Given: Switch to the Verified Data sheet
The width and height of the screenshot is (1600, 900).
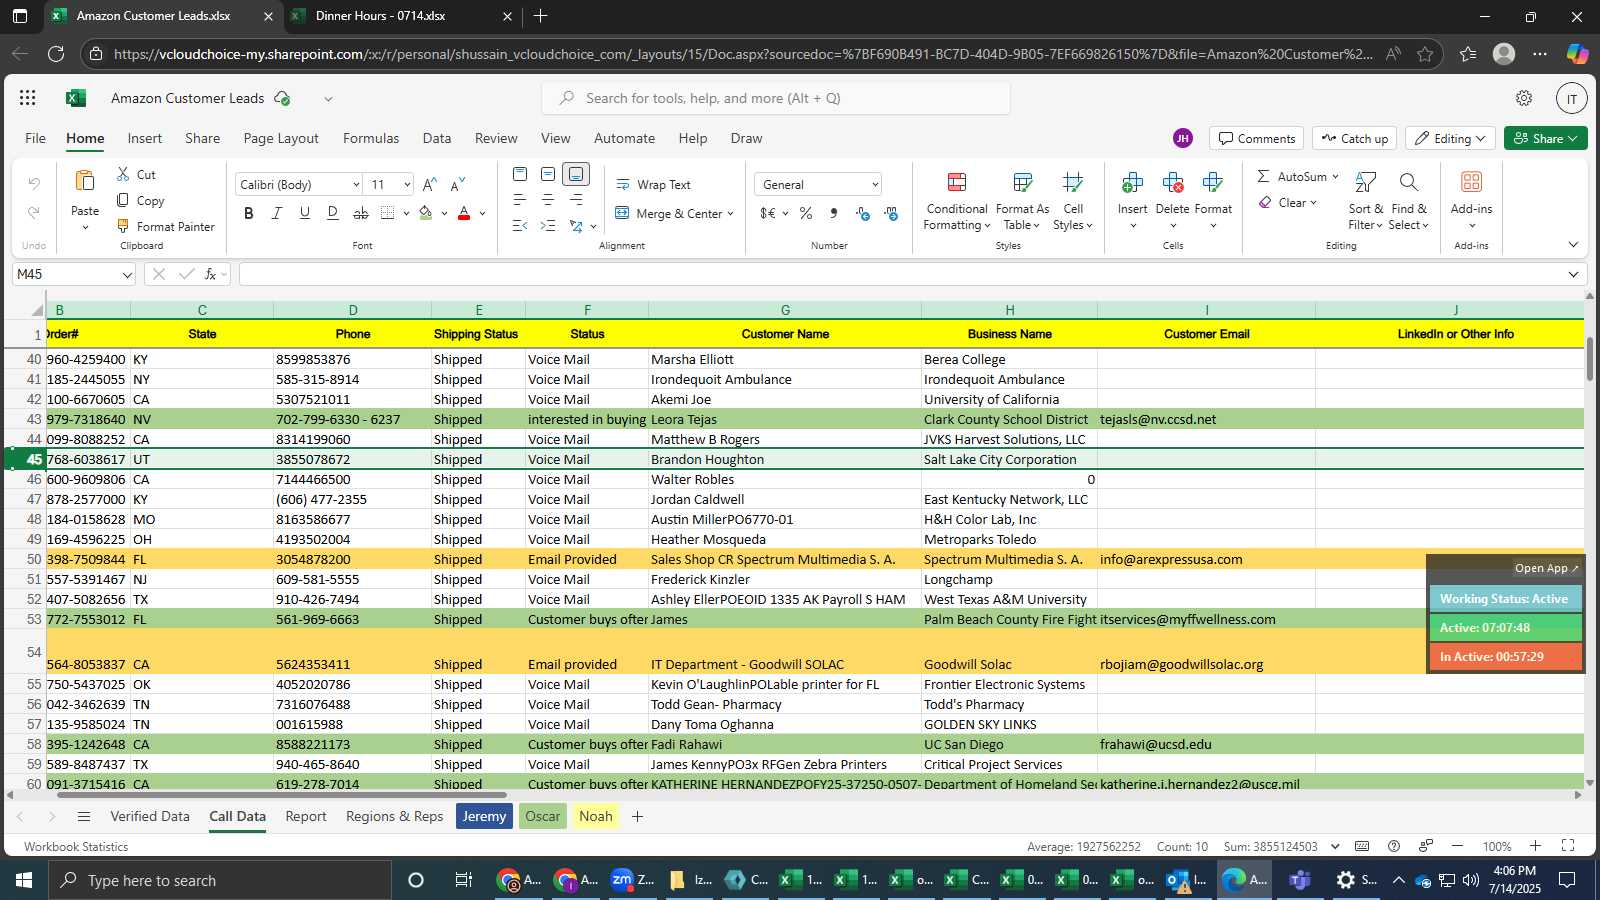Looking at the screenshot, I should pos(150,816).
